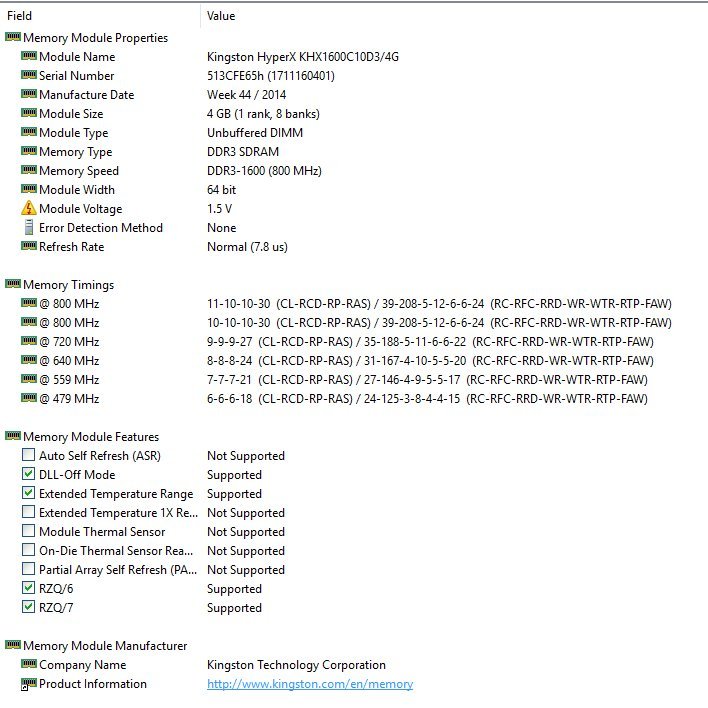This screenshot has height=708, width=708.
Task: Click the icon next to @ 479 MHz
Action: tap(29, 397)
